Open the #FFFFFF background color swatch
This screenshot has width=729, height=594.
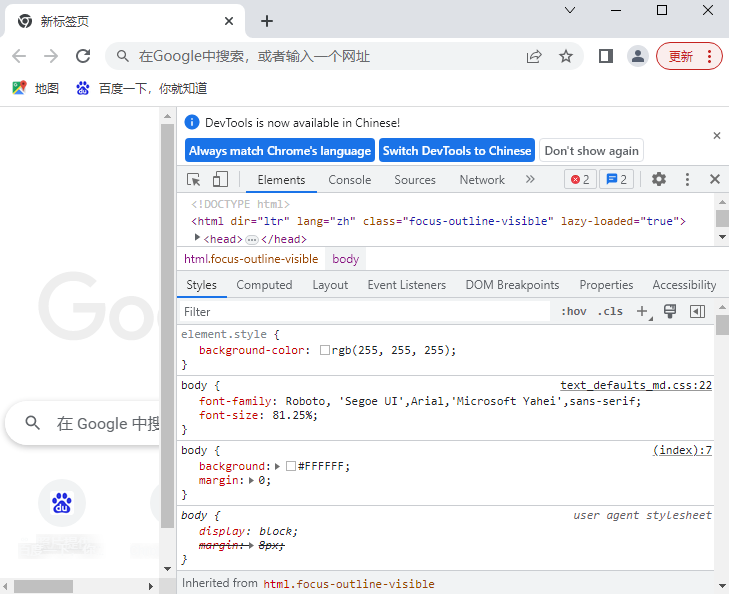[x=291, y=466]
